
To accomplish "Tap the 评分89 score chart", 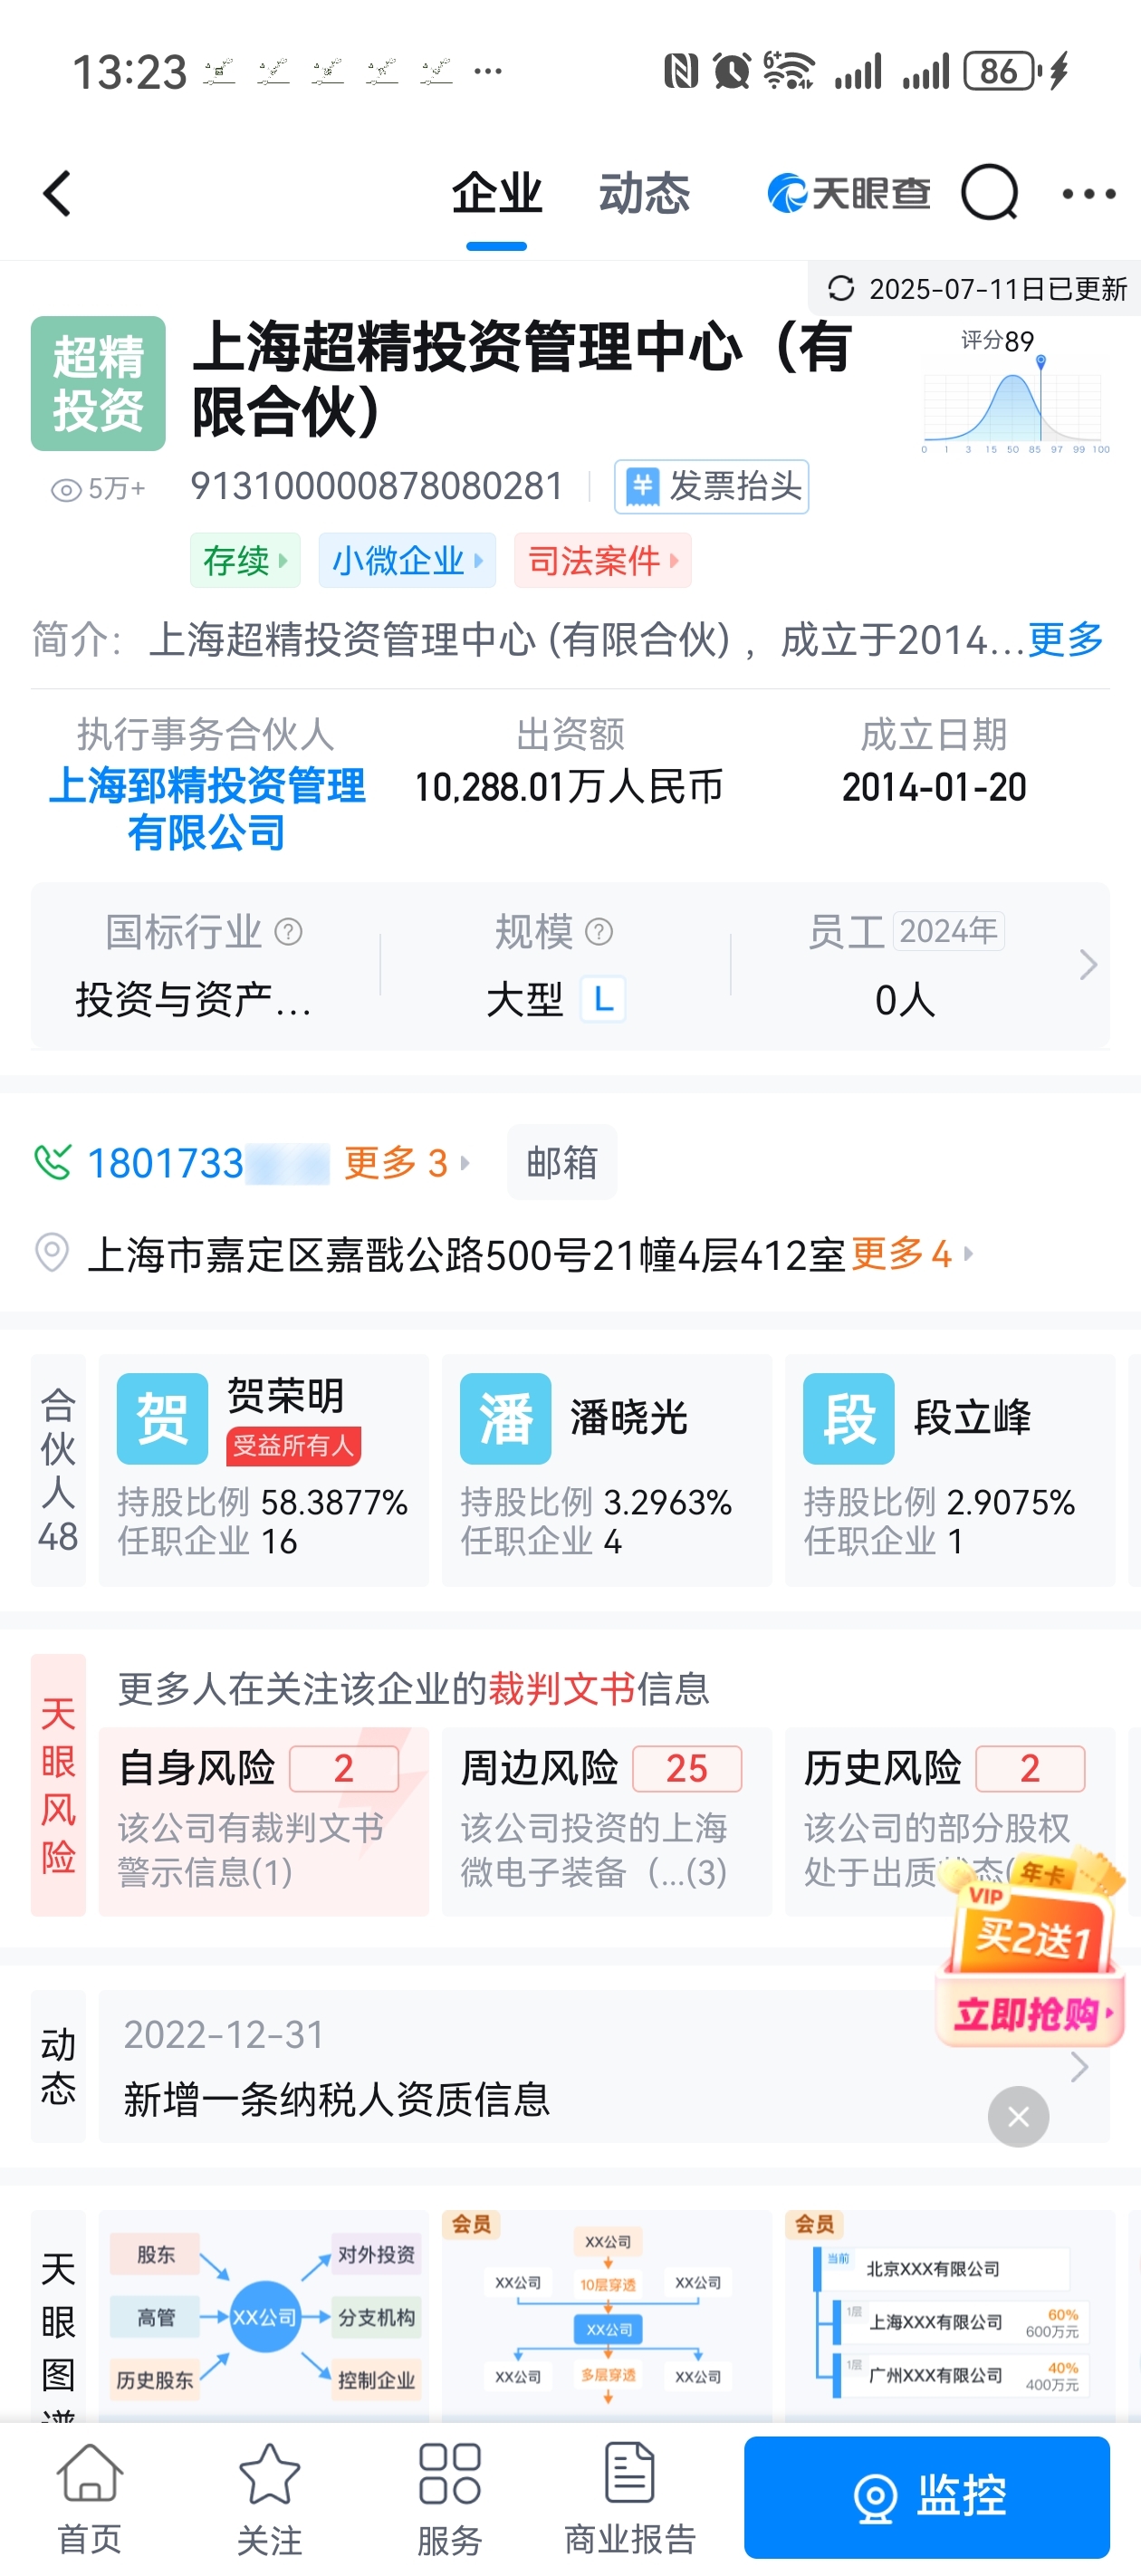I will tap(1015, 392).
